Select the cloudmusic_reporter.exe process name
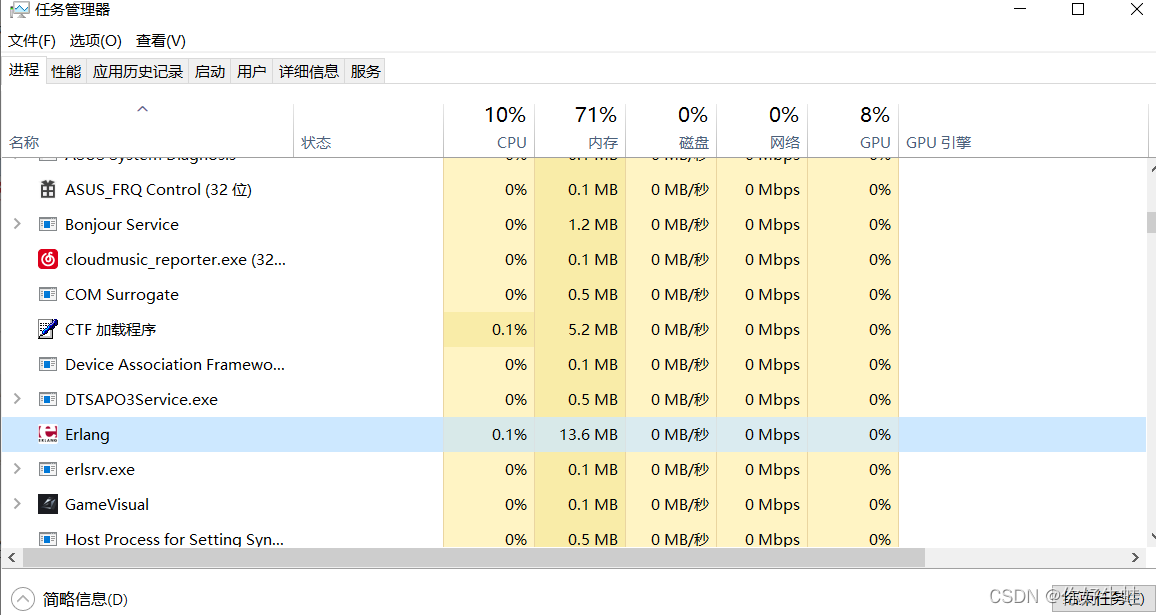The height and width of the screenshot is (615, 1156). [x=175, y=260]
